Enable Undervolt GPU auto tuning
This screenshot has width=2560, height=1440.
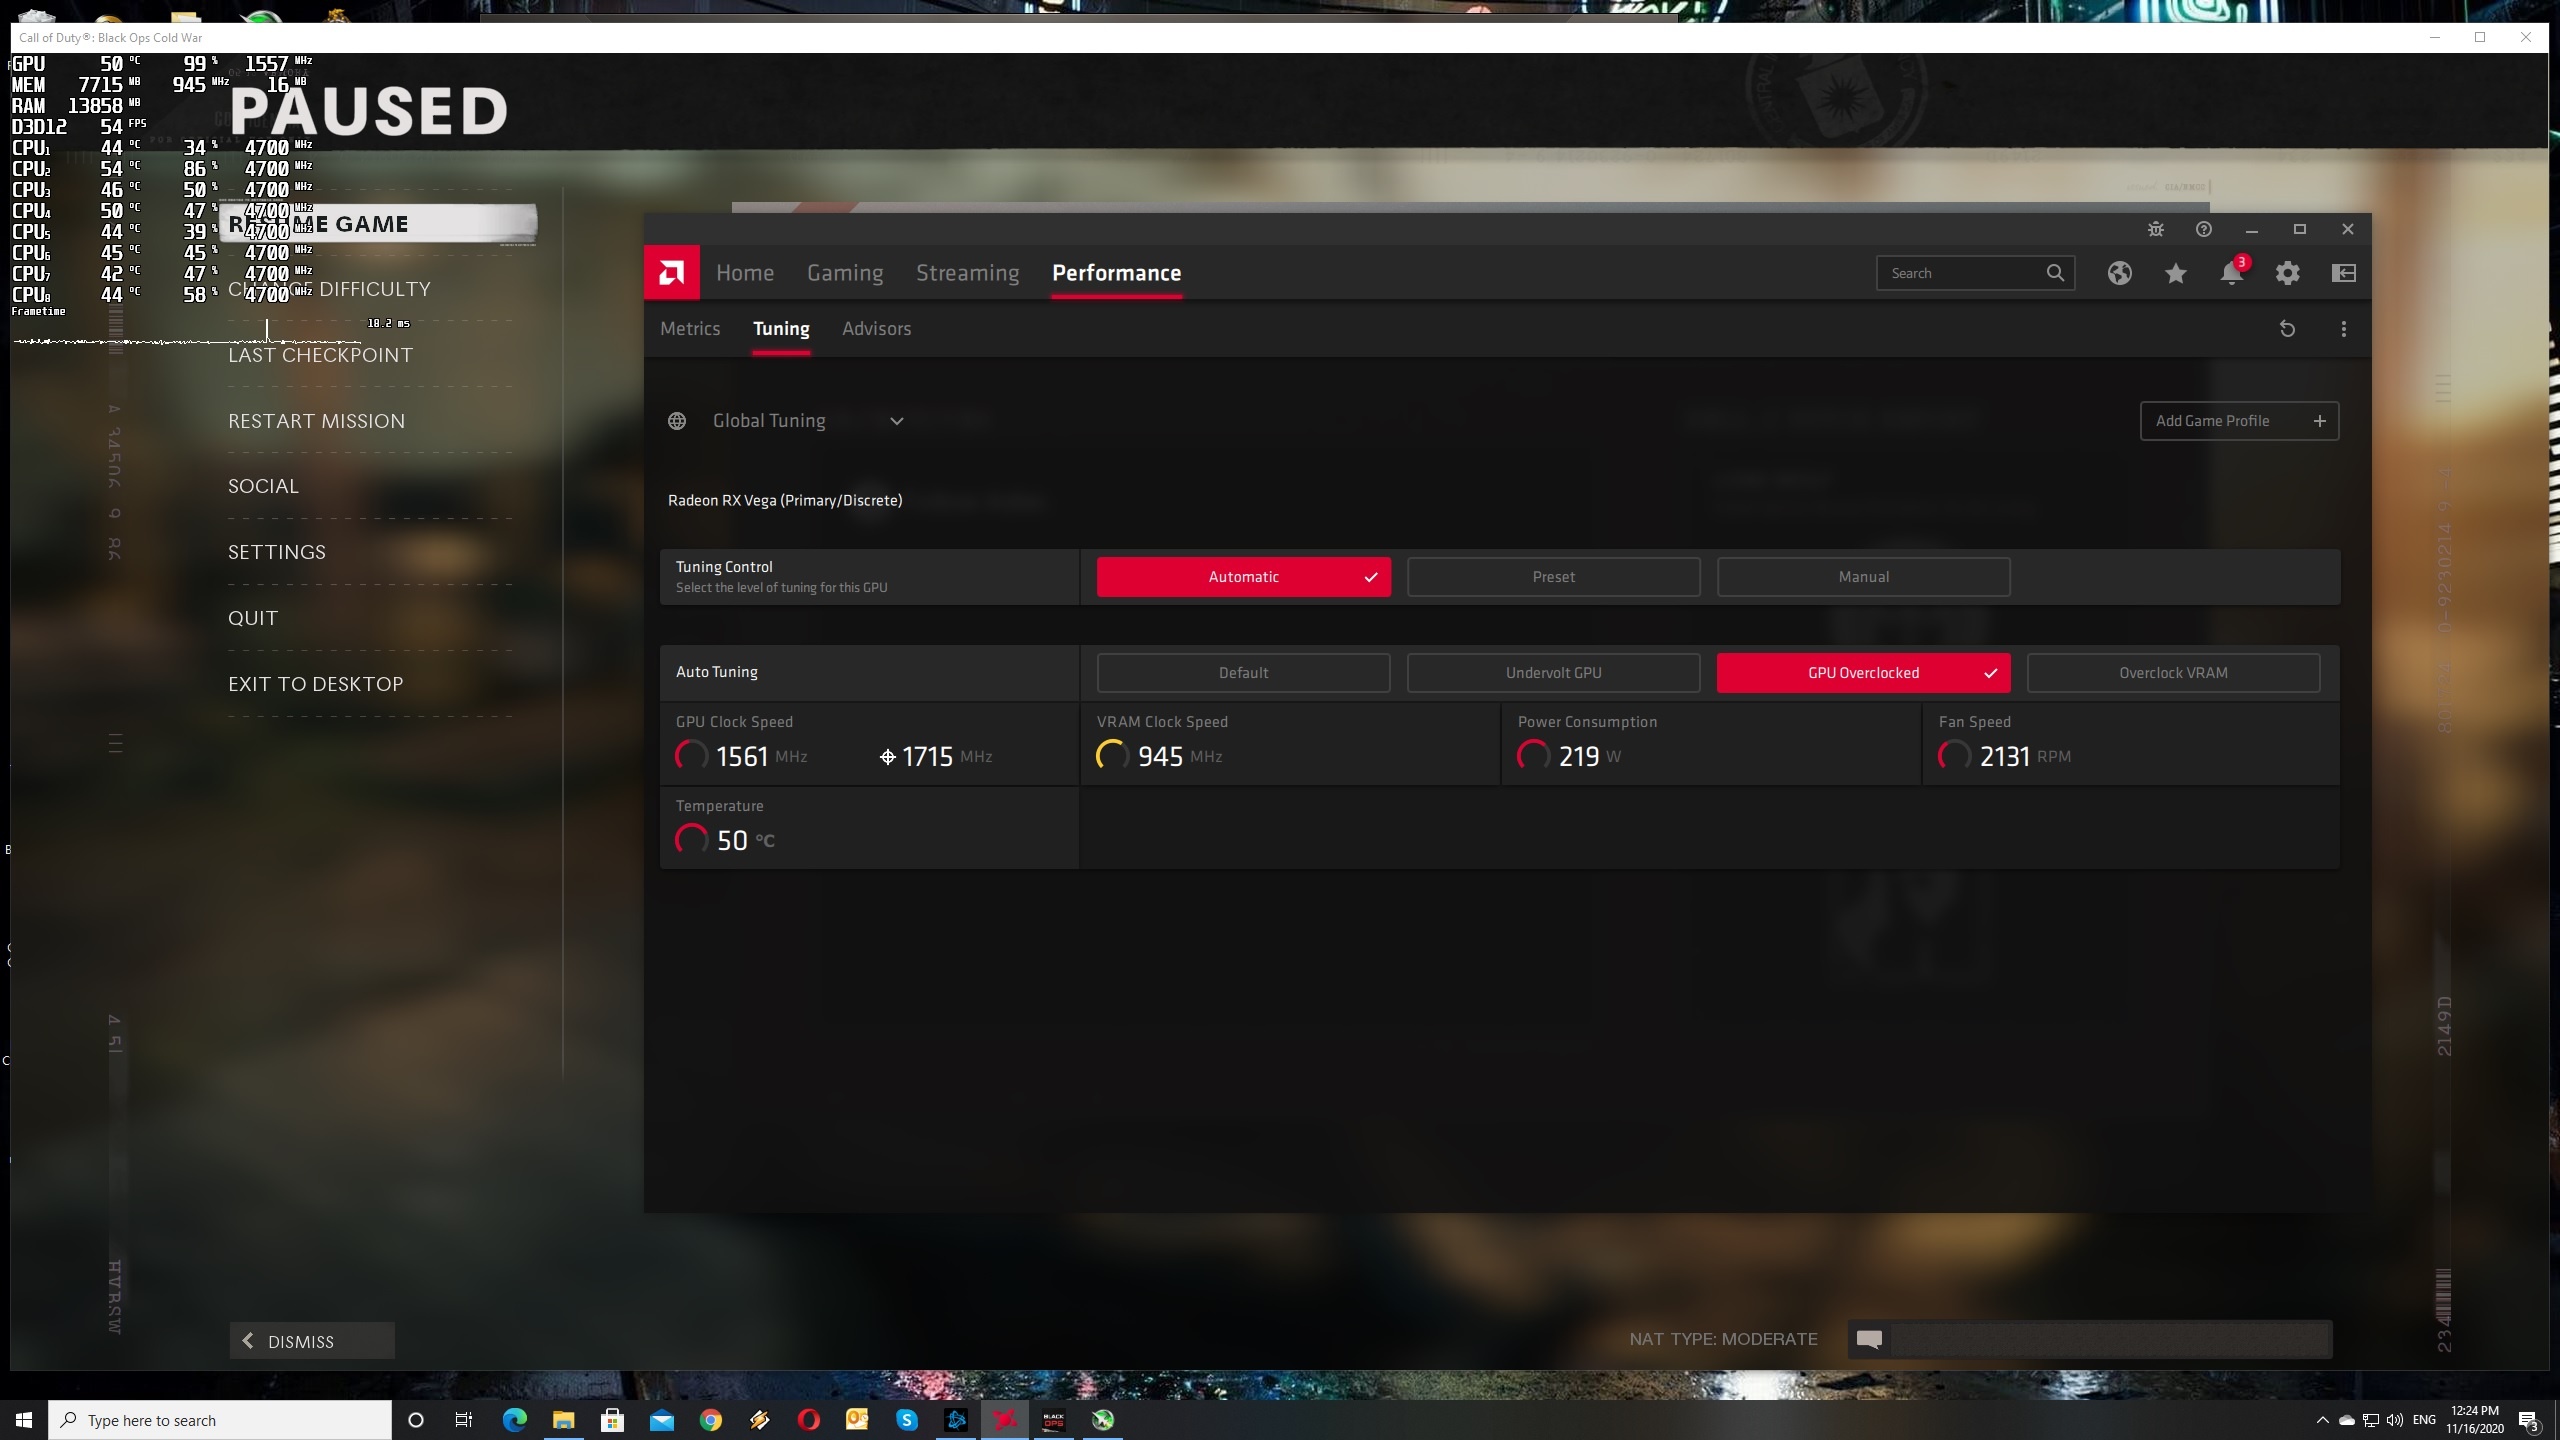tap(1553, 673)
